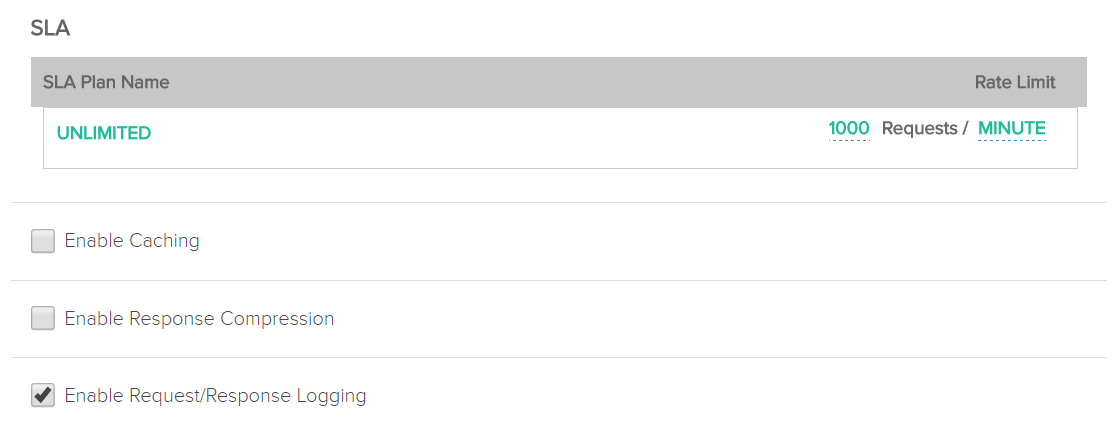
Task: Click the SLA section heading
Action: click(50, 28)
